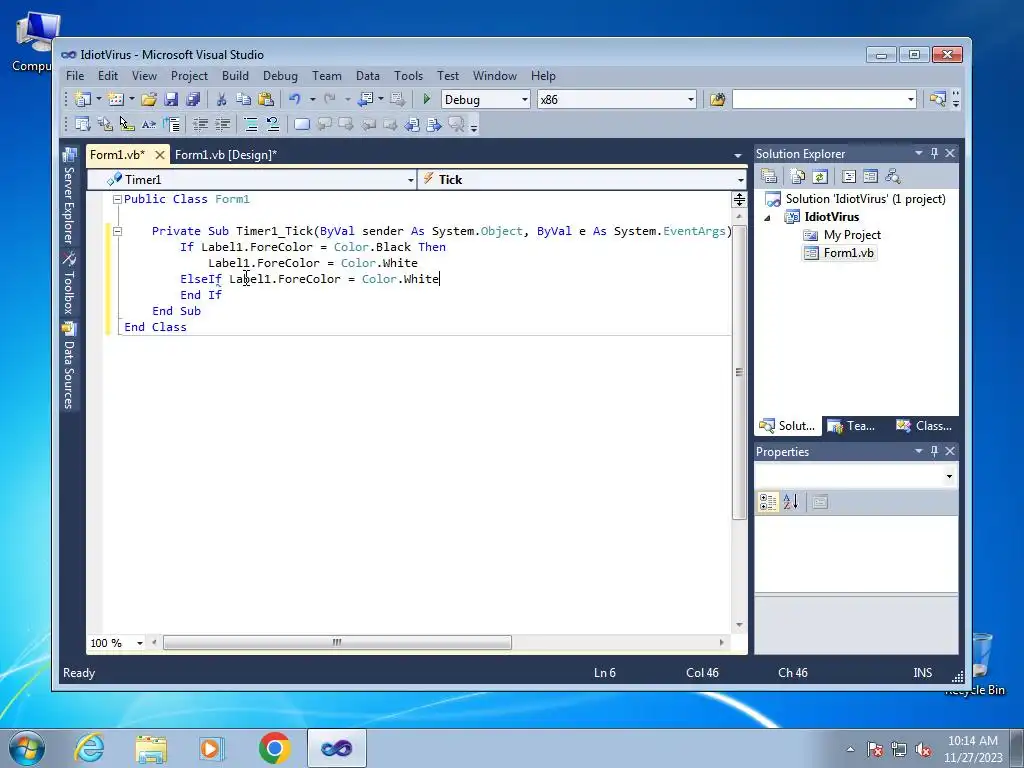The height and width of the screenshot is (768, 1024).
Task: Open the Data Sources side tab
Action: tap(69, 366)
